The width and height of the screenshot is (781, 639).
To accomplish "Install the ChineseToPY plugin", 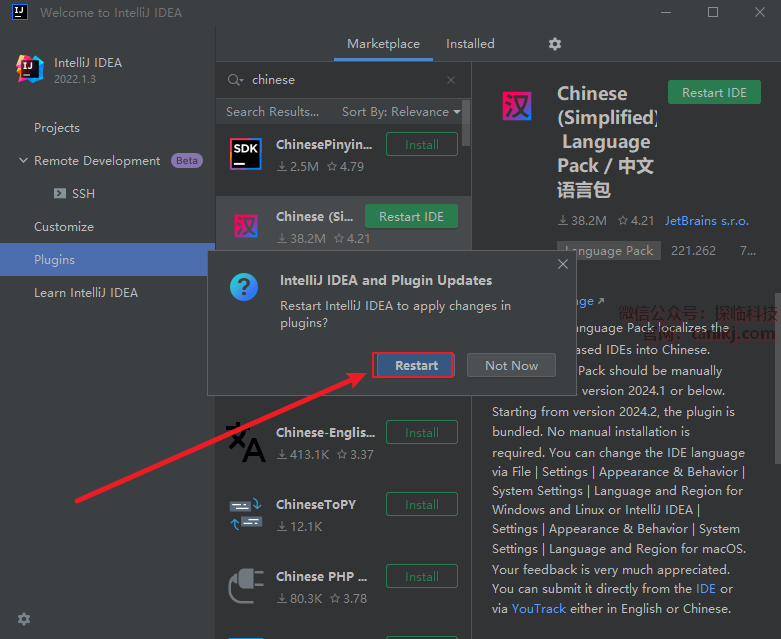I will pos(421,505).
